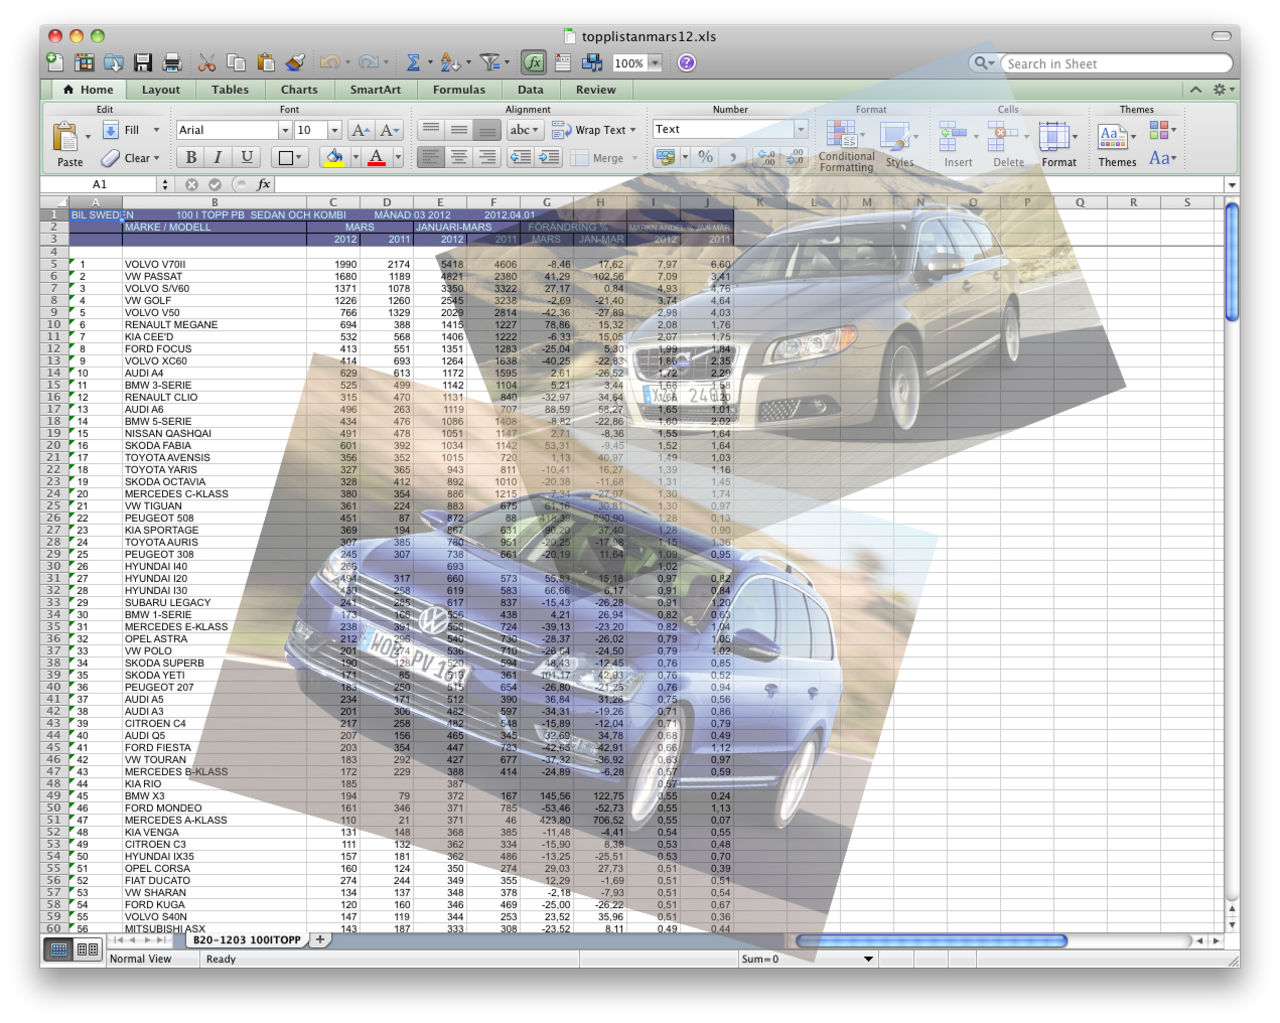Click the red font color swatch button
The height and width of the screenshot is (1023, 1280).
[376, 157]
